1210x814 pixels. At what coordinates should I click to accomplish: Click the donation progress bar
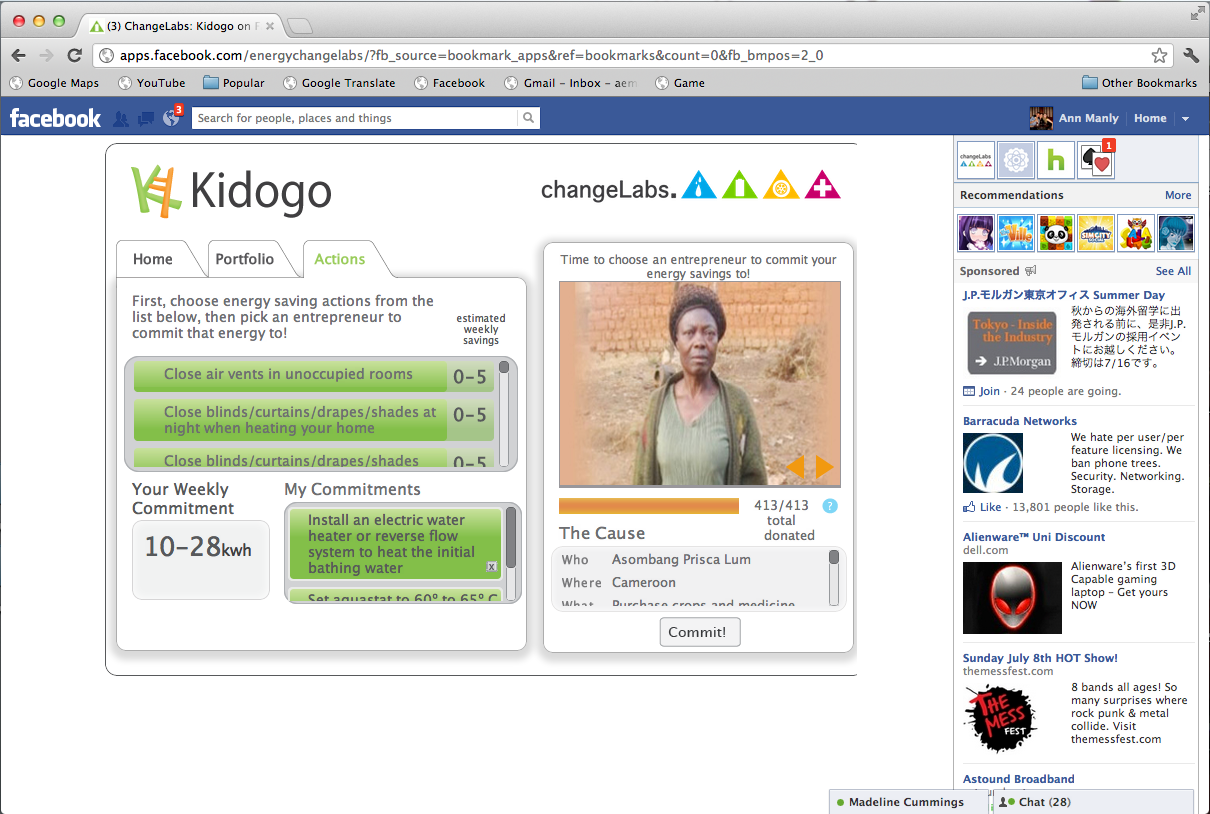(649, 506)
